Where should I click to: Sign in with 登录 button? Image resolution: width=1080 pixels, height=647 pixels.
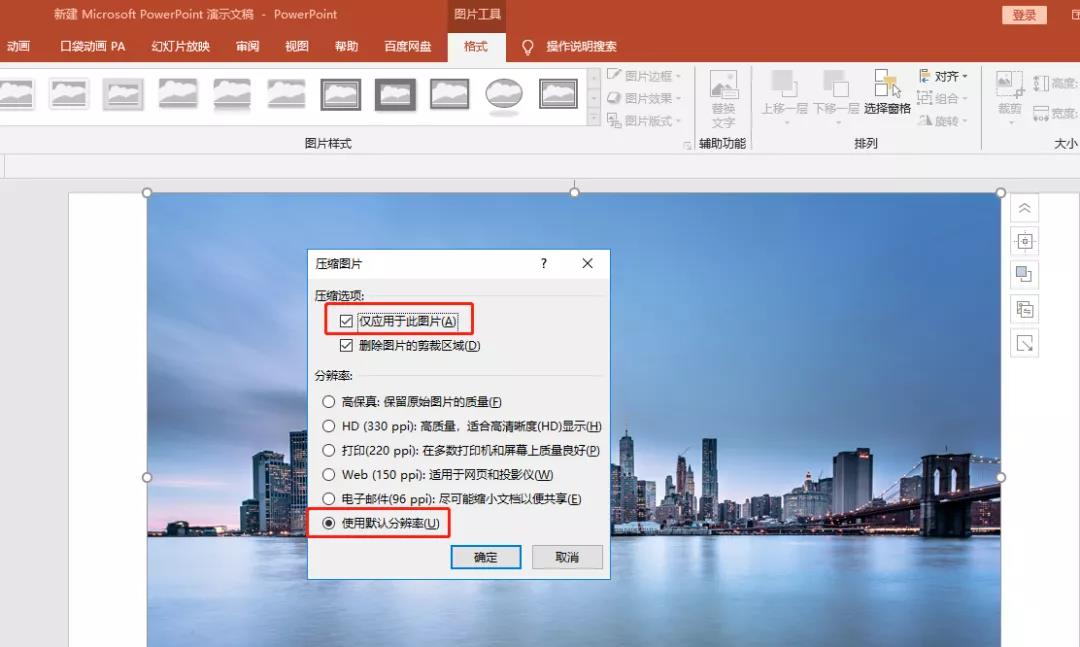pyautogui.click(x=1024, y=14)
